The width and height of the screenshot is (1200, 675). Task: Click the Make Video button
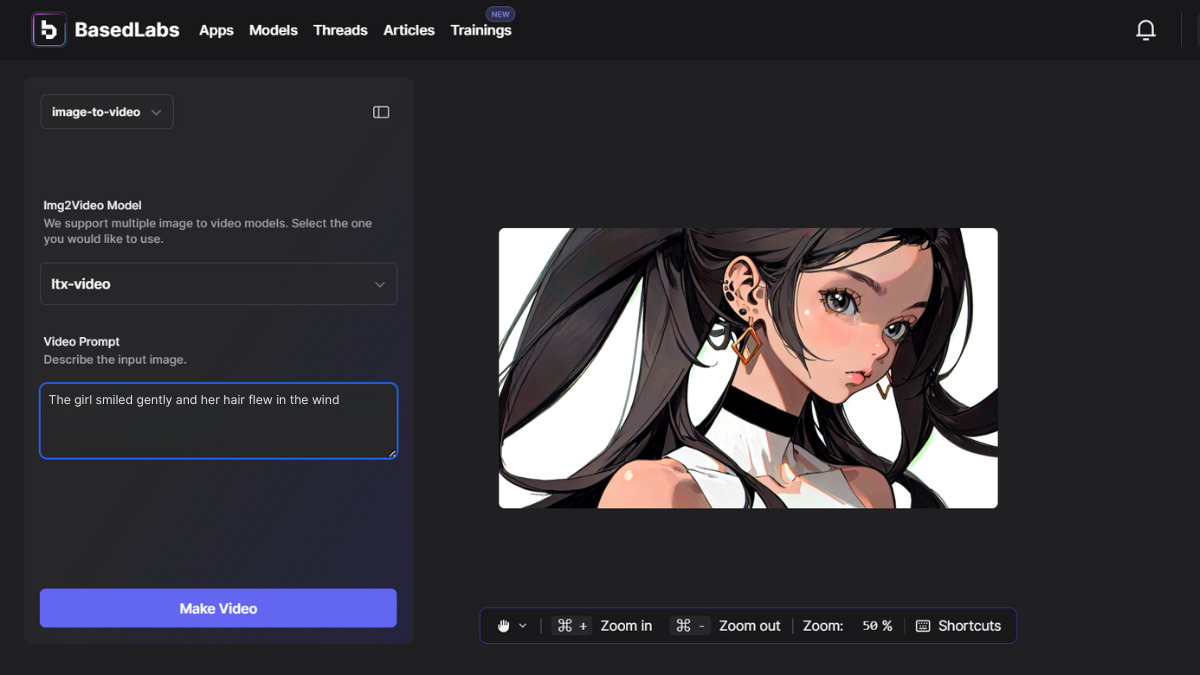218,608
